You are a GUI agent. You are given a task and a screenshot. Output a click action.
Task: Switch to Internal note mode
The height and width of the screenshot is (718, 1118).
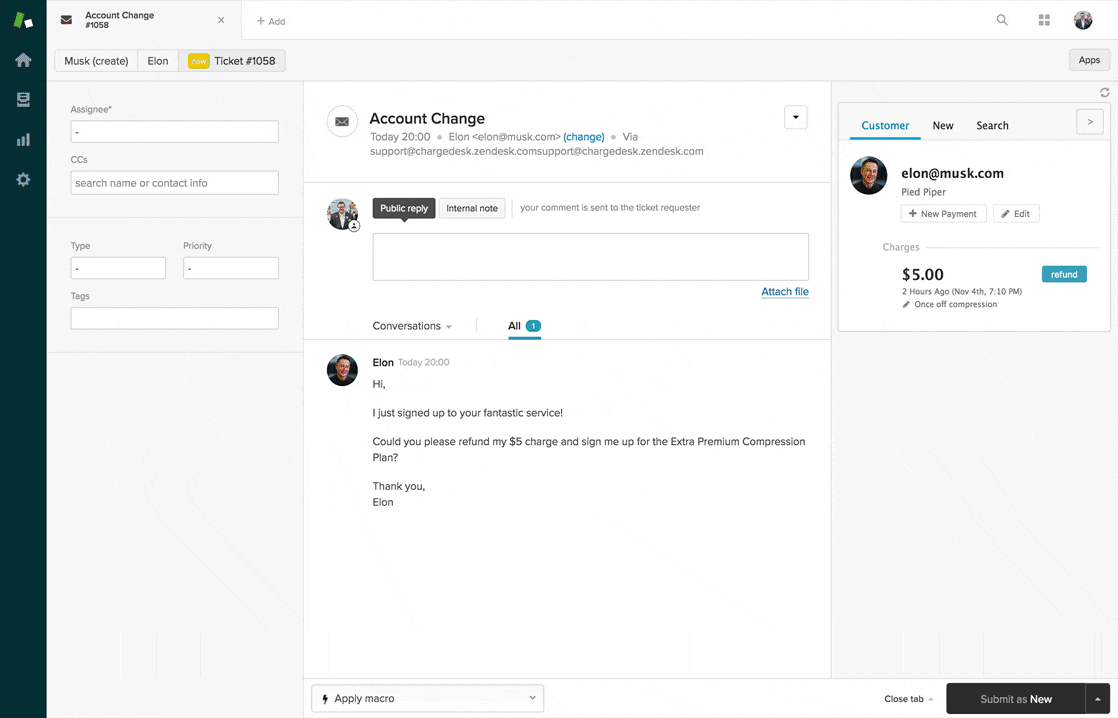pos(472,208)
